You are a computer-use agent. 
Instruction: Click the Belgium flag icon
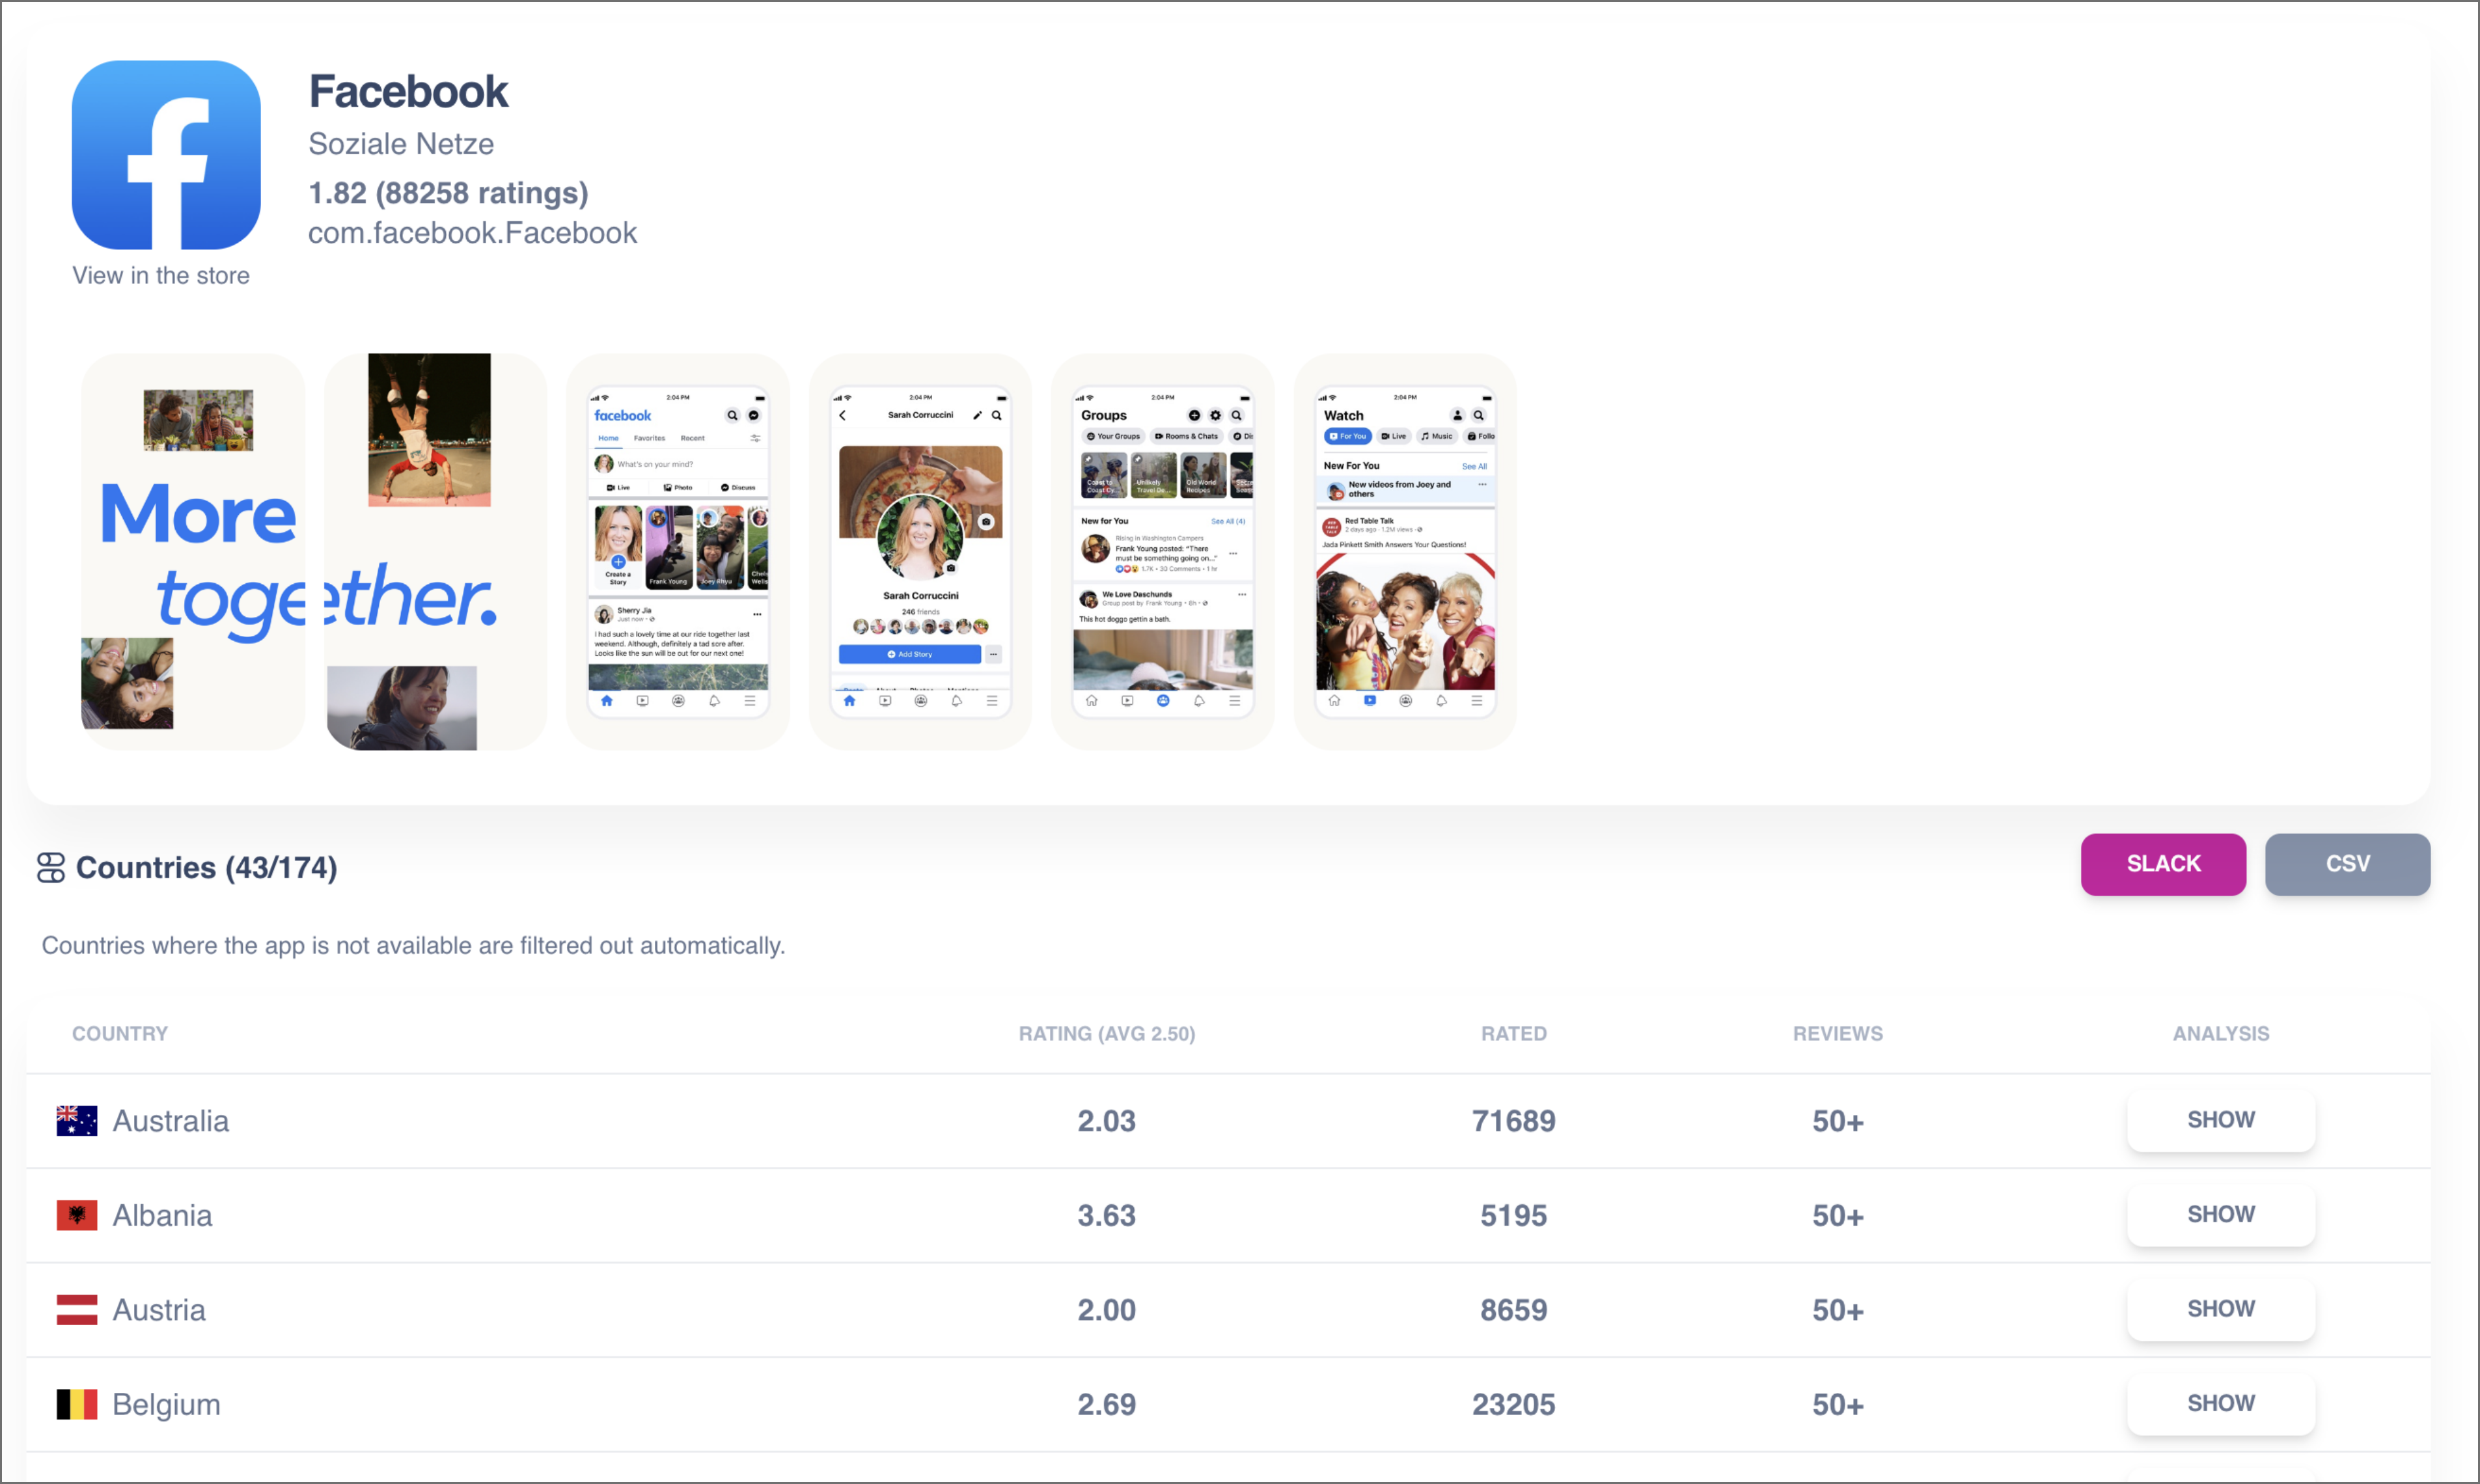click(77, 1404)
